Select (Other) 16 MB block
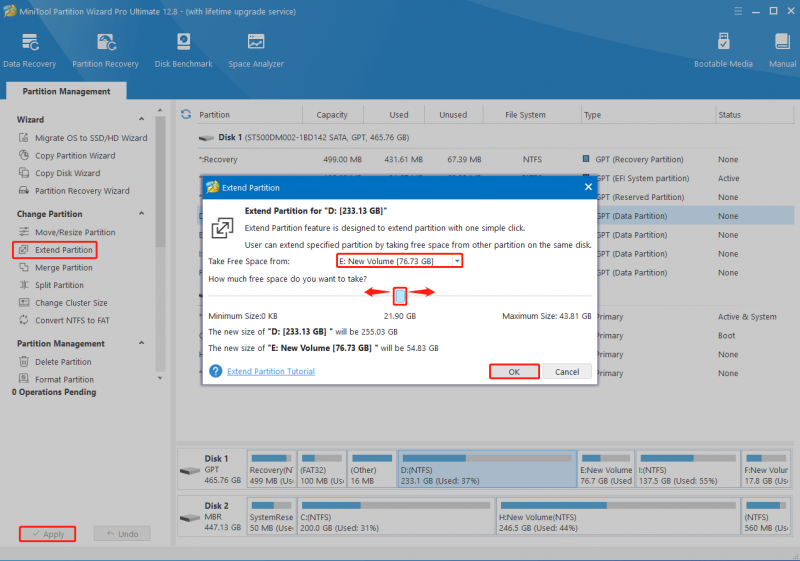Screen dimensions: 800x561 (x=371, y=469)
